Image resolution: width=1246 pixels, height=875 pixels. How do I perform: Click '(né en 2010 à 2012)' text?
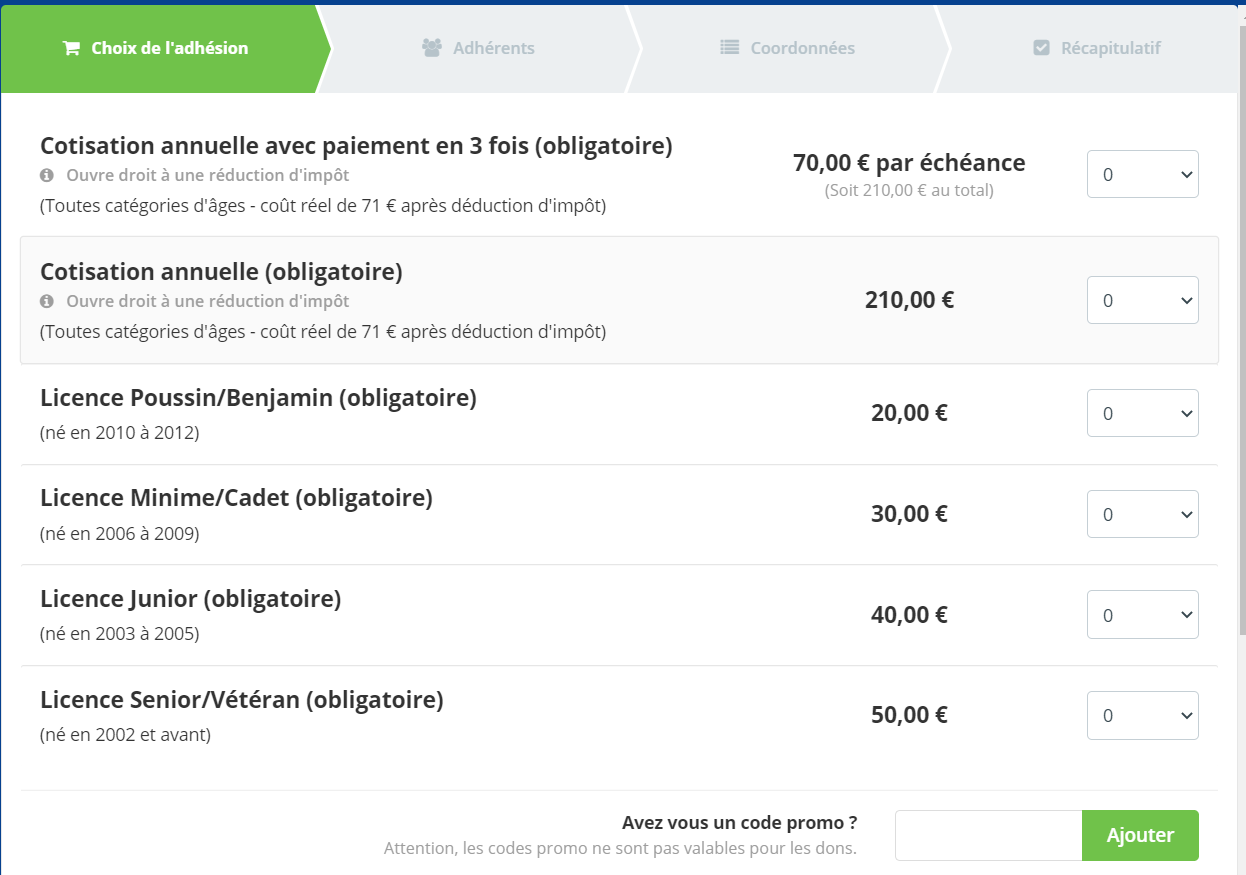click(120, 433)
